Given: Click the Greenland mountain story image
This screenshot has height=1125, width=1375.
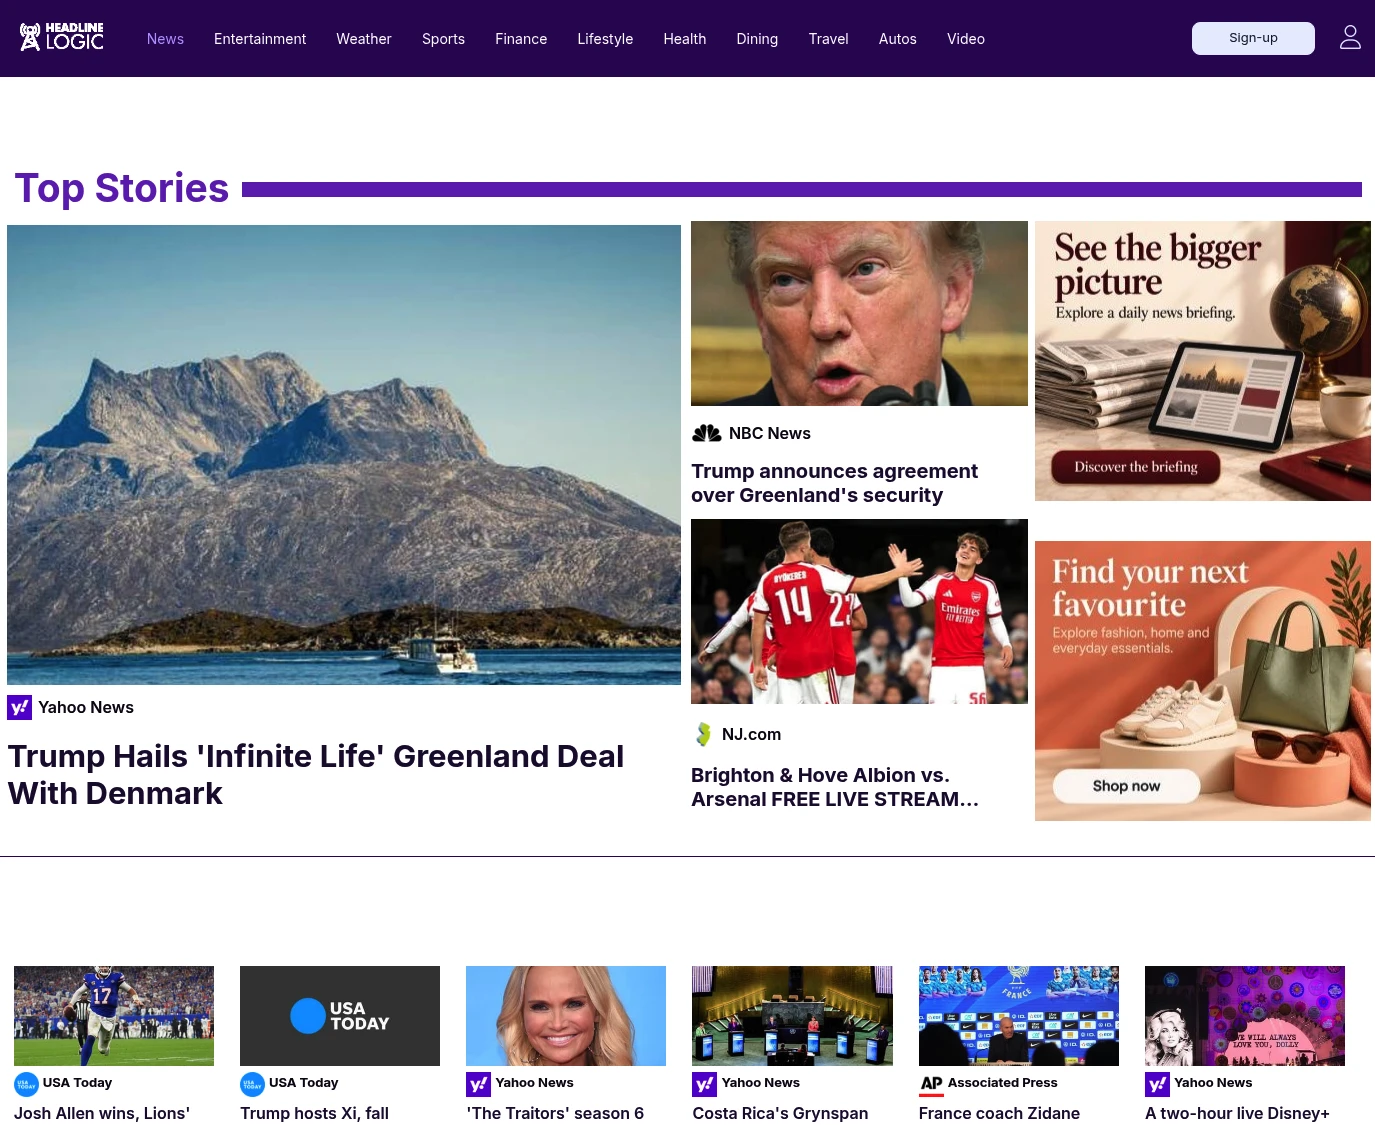Looking at the screenshot, I should click(344, 455).
